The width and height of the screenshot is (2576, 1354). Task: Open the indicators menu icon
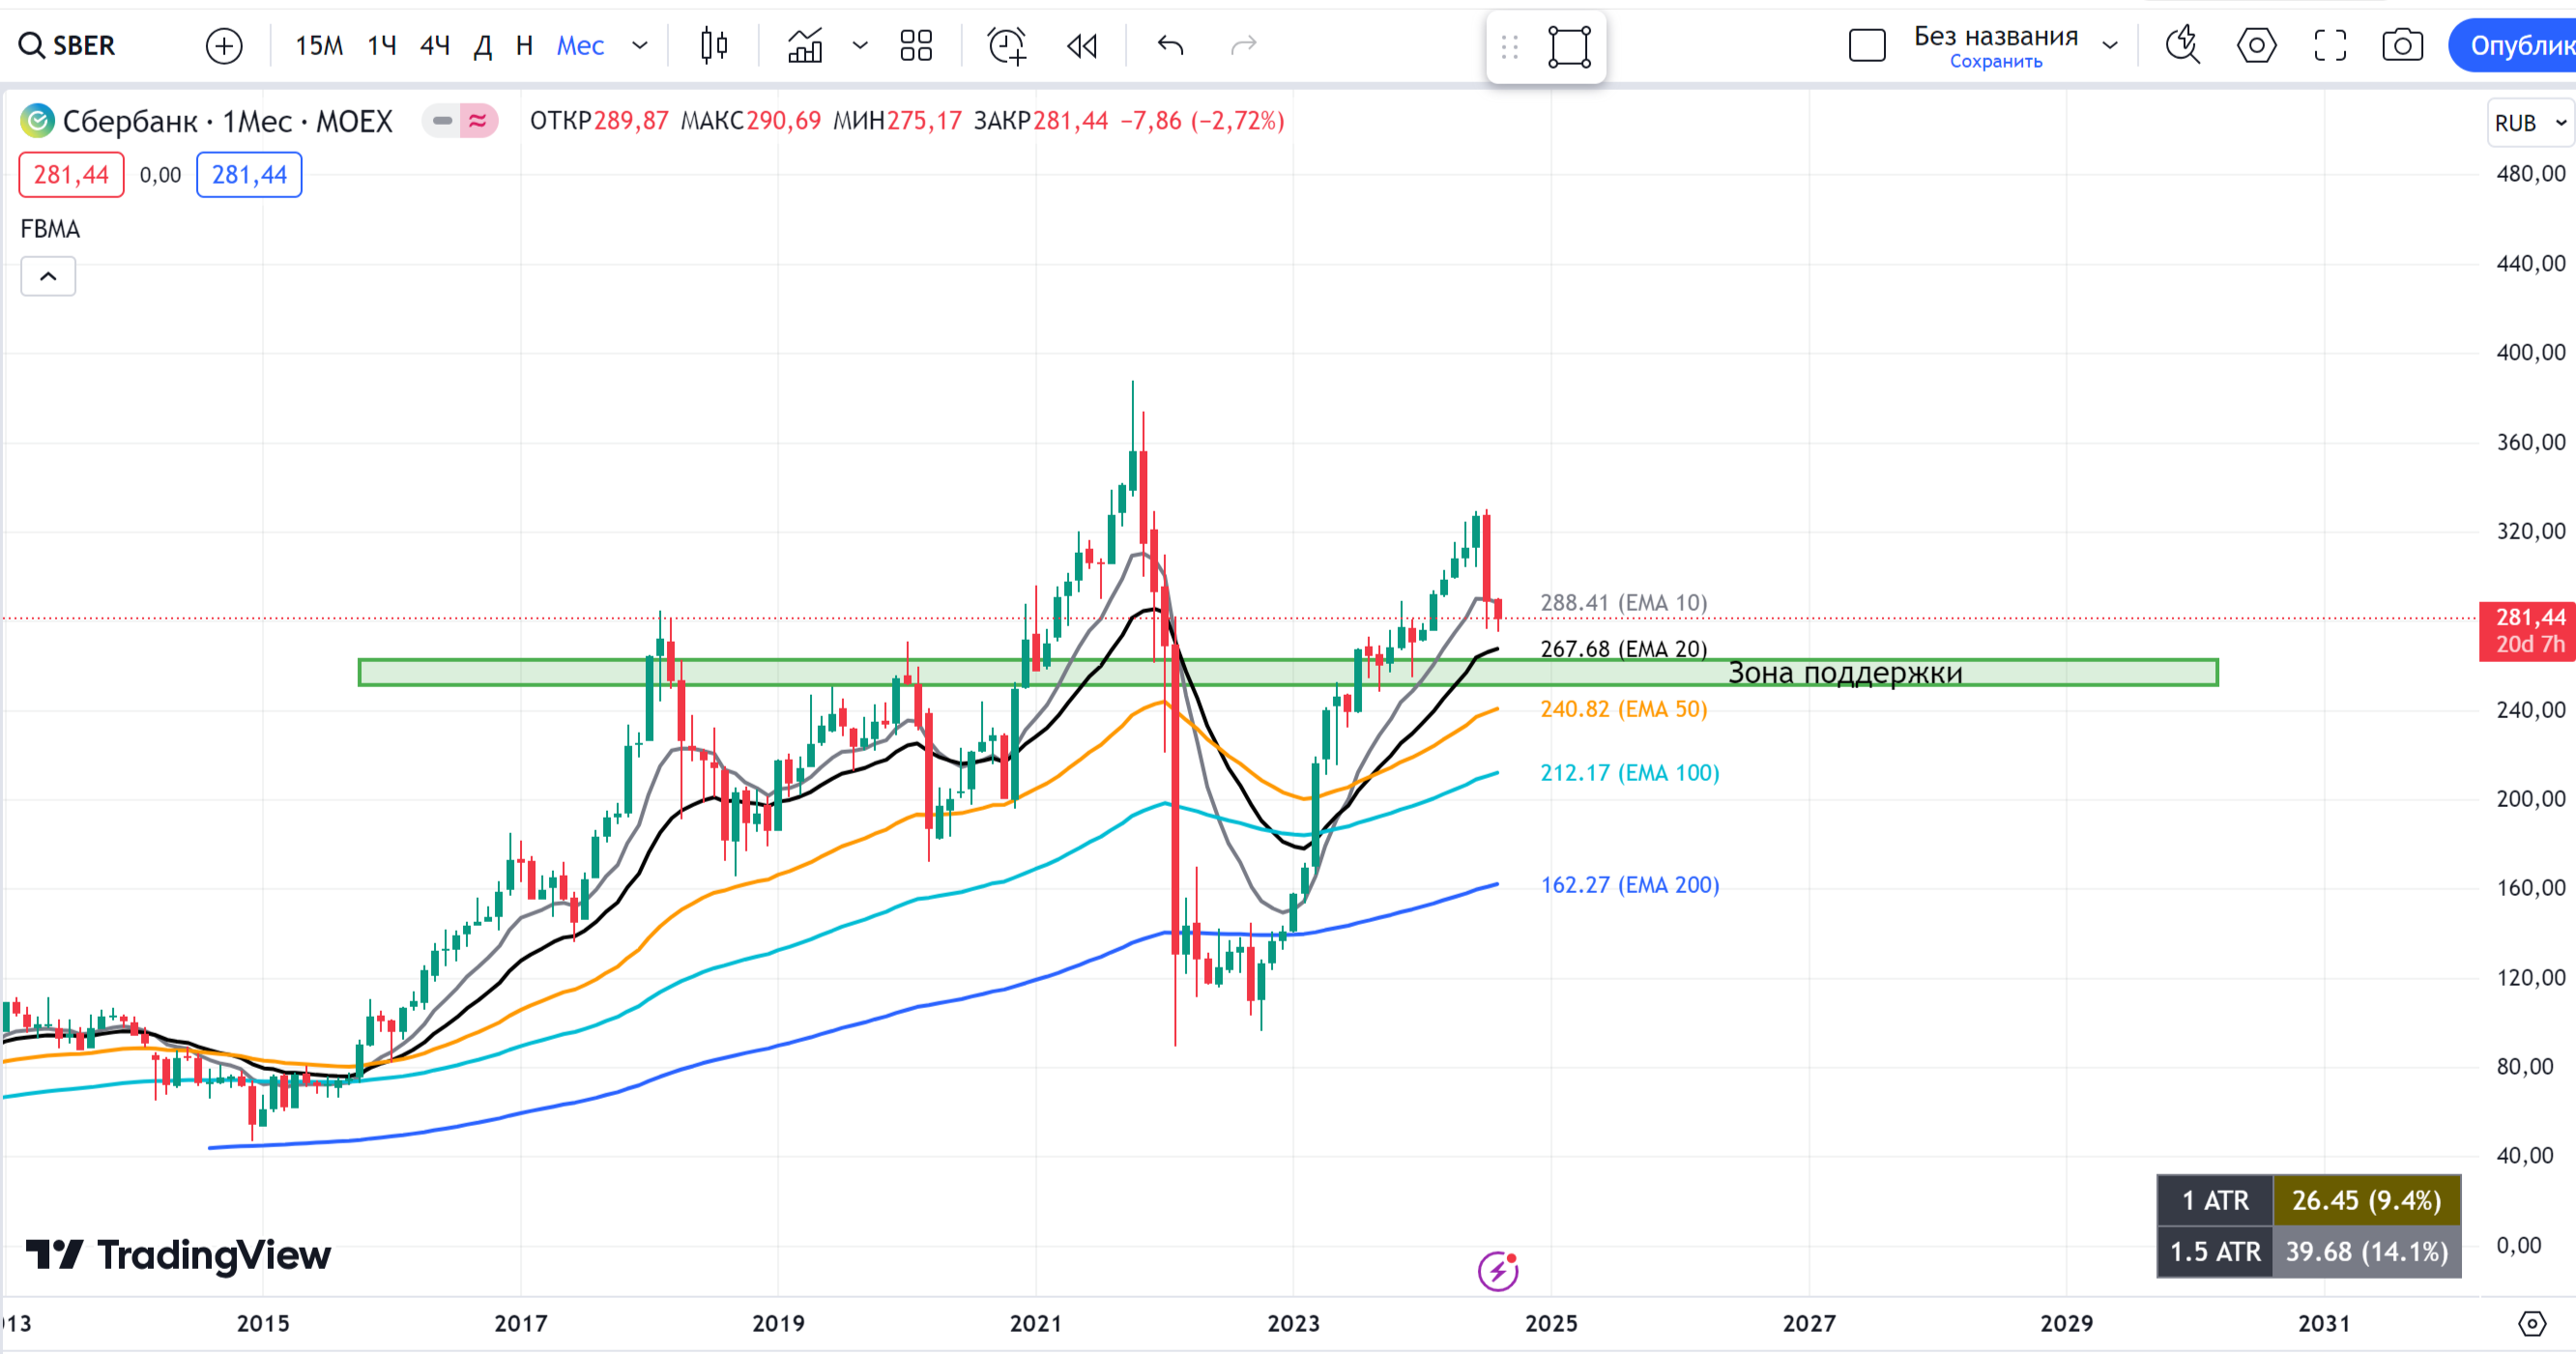[x=805, y=46]
